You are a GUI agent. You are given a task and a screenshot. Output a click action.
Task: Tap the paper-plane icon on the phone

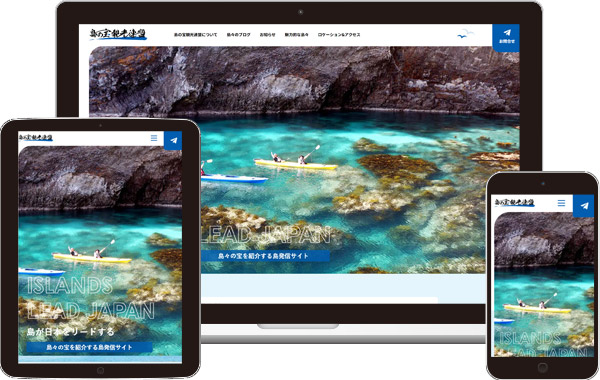click(x=584, y=206)
